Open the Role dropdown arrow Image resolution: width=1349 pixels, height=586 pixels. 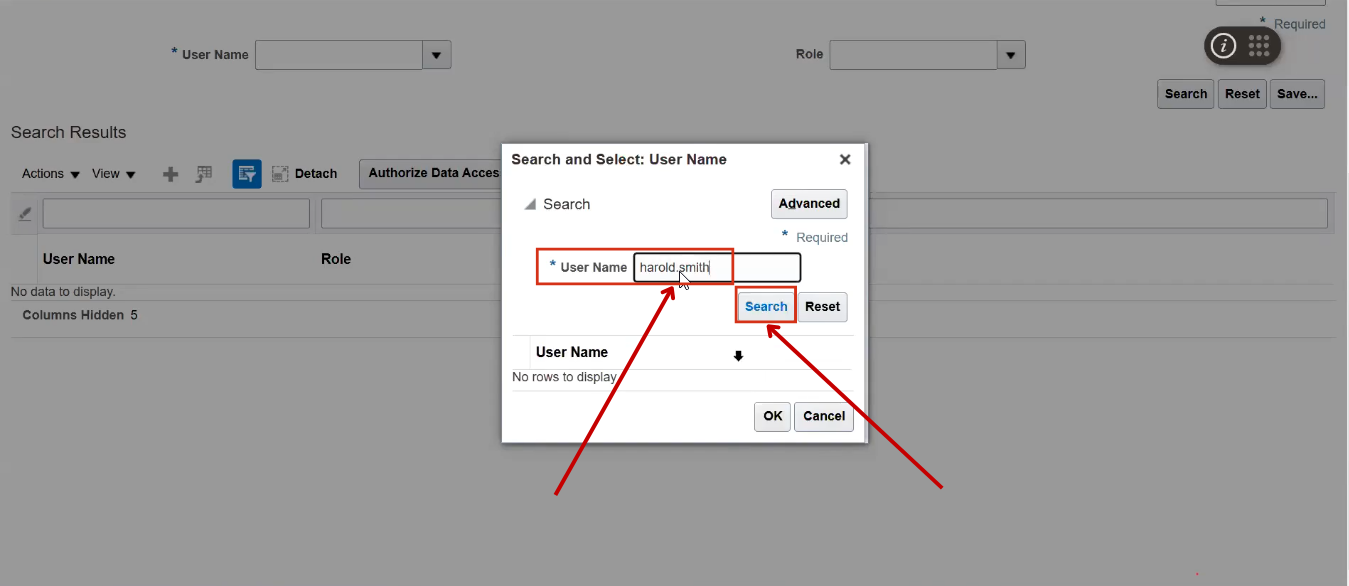click(1011, 55)
